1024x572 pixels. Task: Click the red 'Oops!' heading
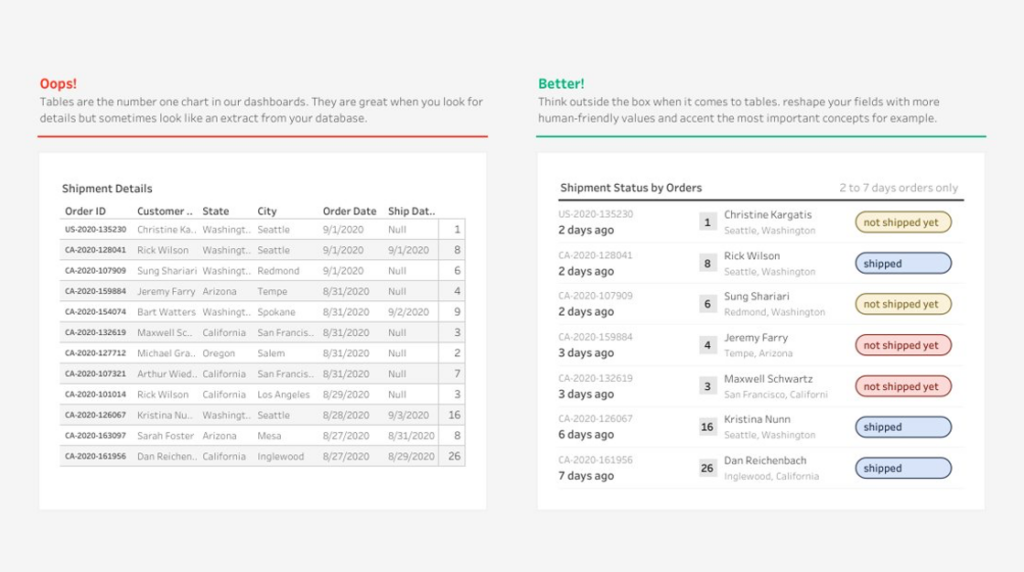(x=58, y=84)
